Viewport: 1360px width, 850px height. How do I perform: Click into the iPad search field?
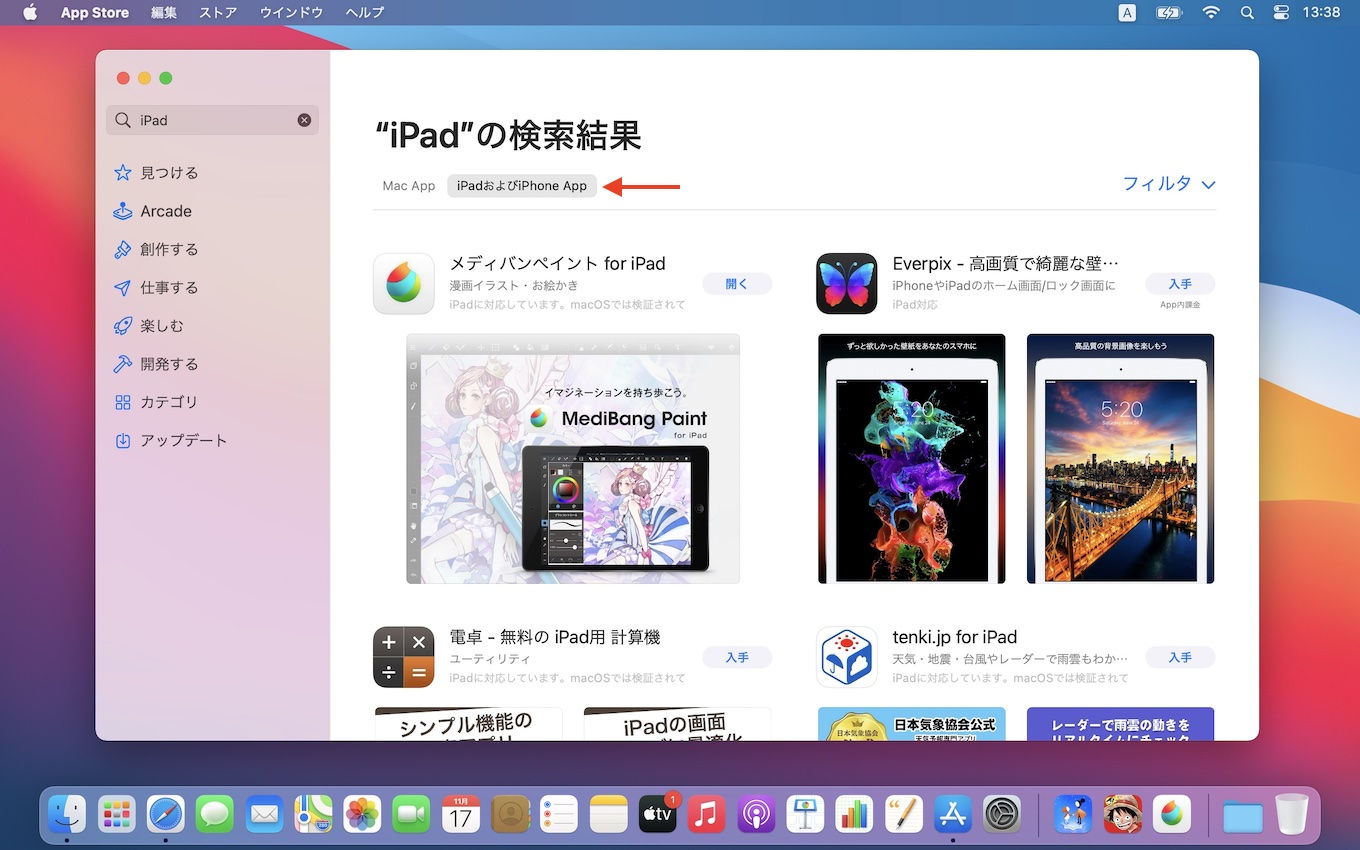(x=212, y=120)
